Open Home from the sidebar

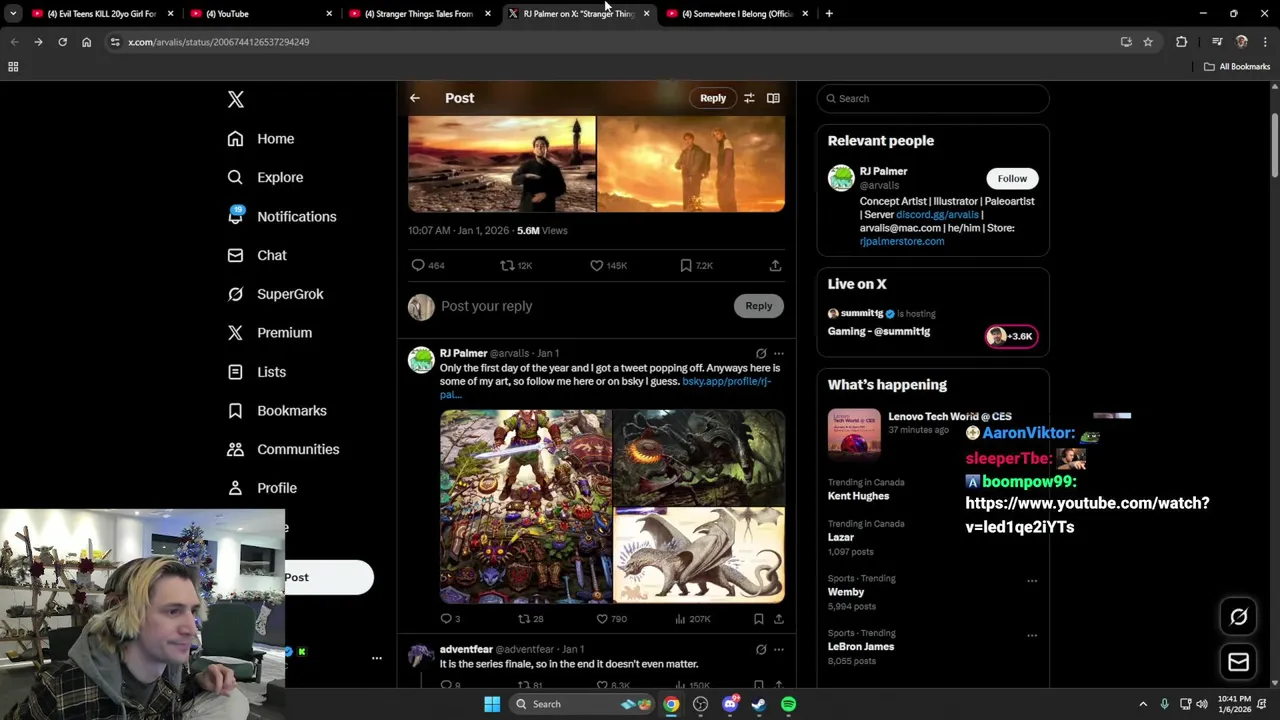[261, 139]
